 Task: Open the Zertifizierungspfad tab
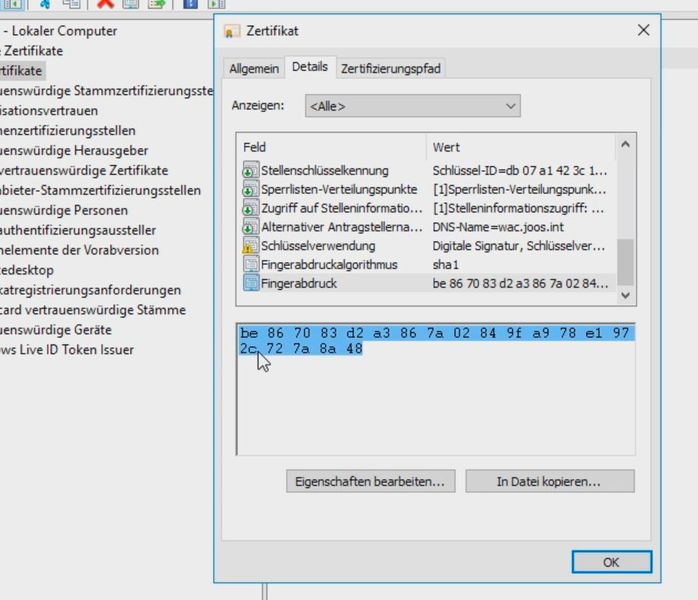tap(391, 69)
